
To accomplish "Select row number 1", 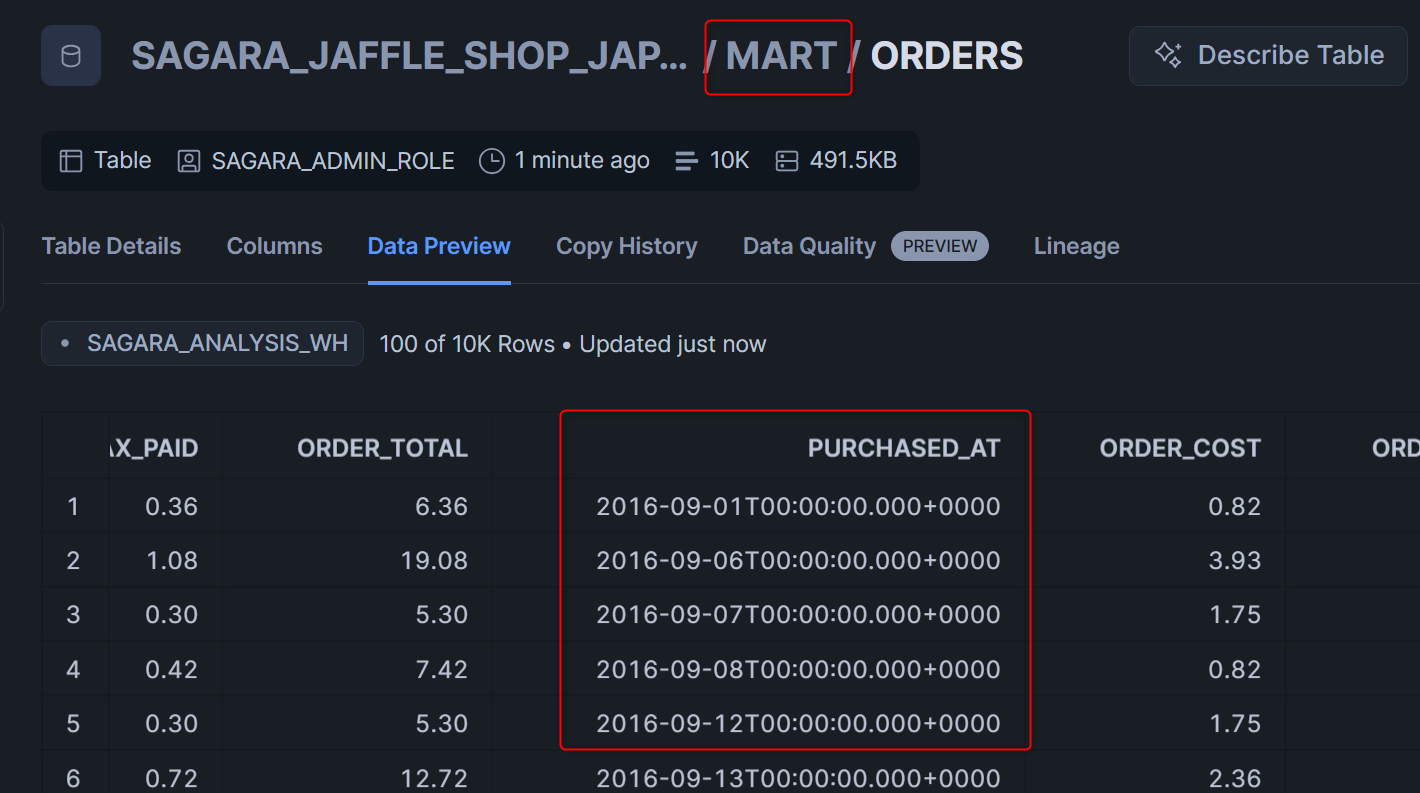I will point(73,507).
